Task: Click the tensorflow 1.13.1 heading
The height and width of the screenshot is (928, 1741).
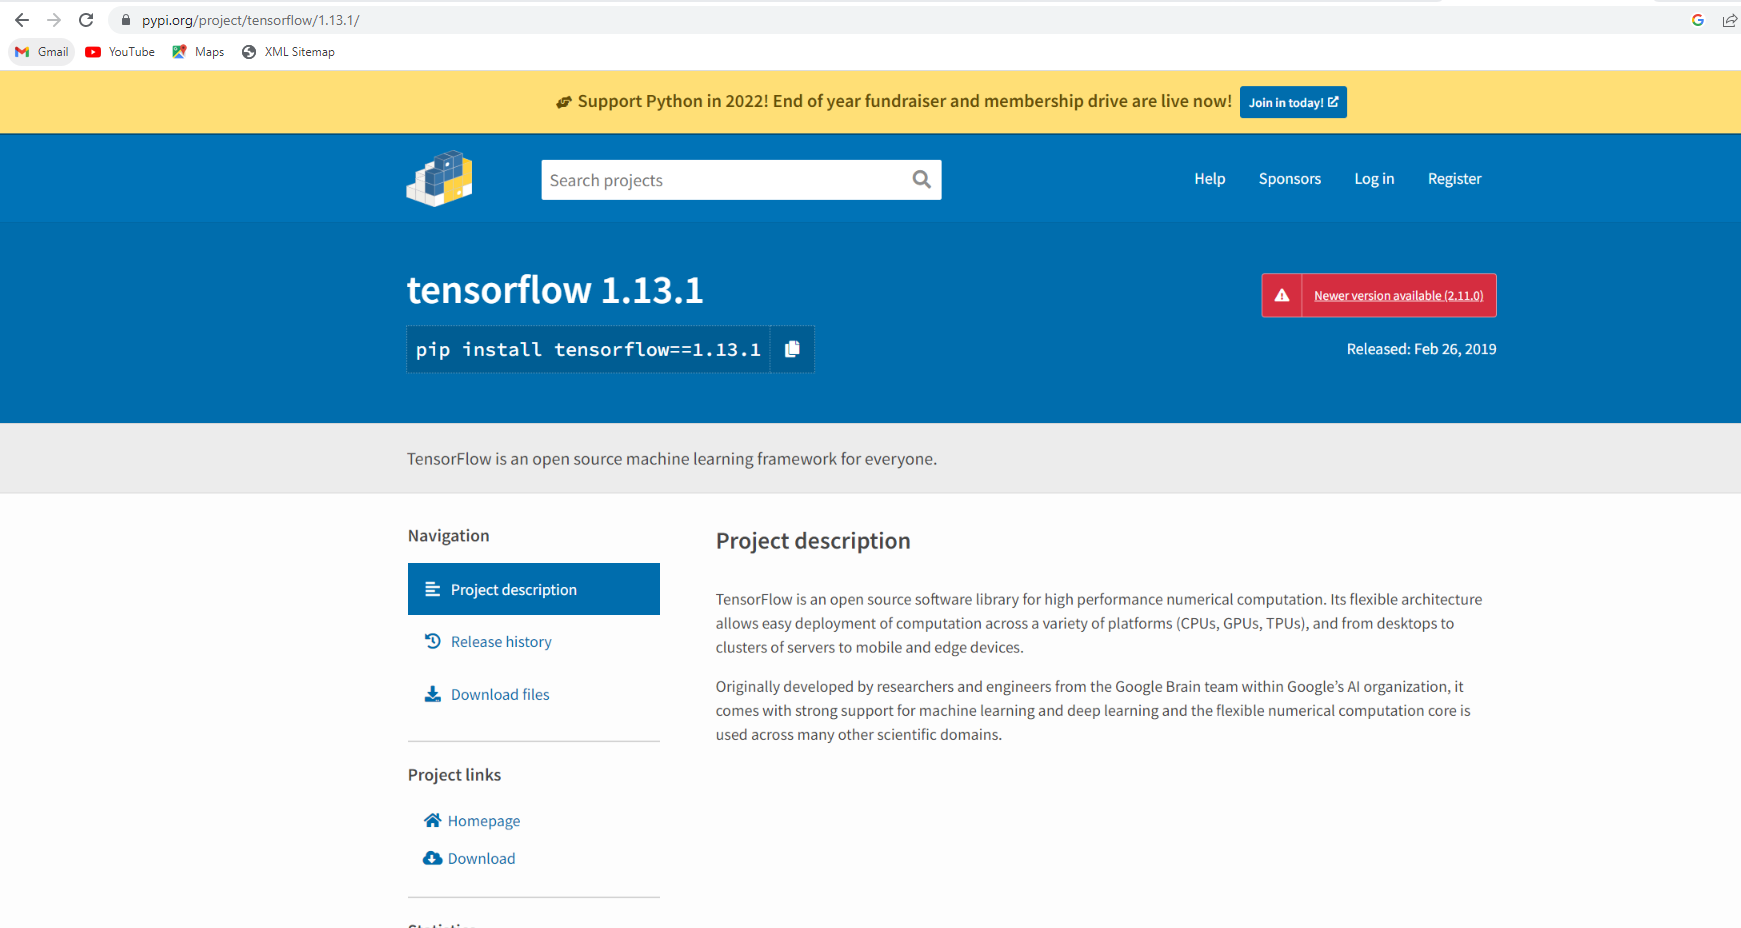Action: [x=555, y=290]
